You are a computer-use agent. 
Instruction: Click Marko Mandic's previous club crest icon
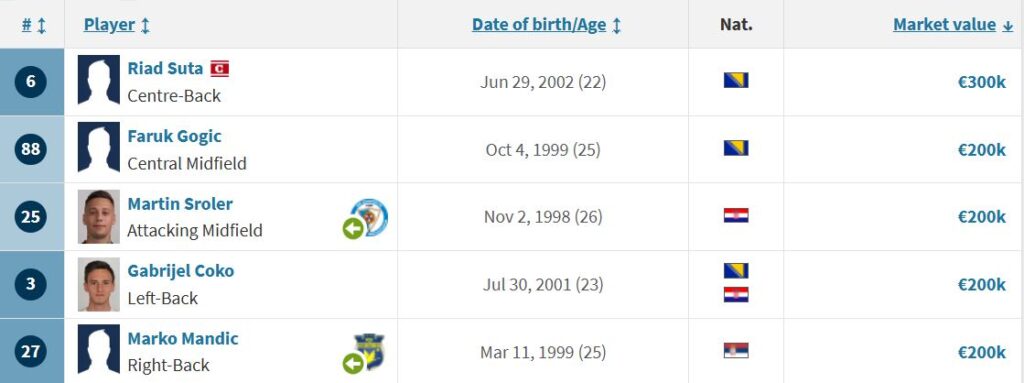tap(369, 352)
